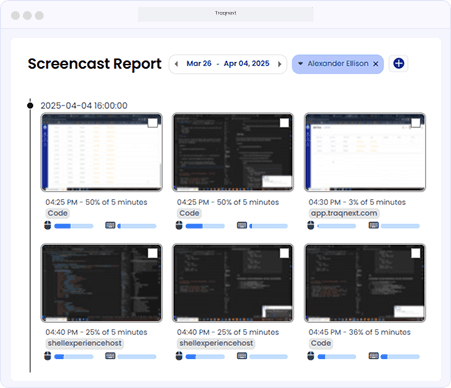Screen dimensions: 451x388
Task: Select checkbox on second 04:25 PM screenshot
Action: 284,123
